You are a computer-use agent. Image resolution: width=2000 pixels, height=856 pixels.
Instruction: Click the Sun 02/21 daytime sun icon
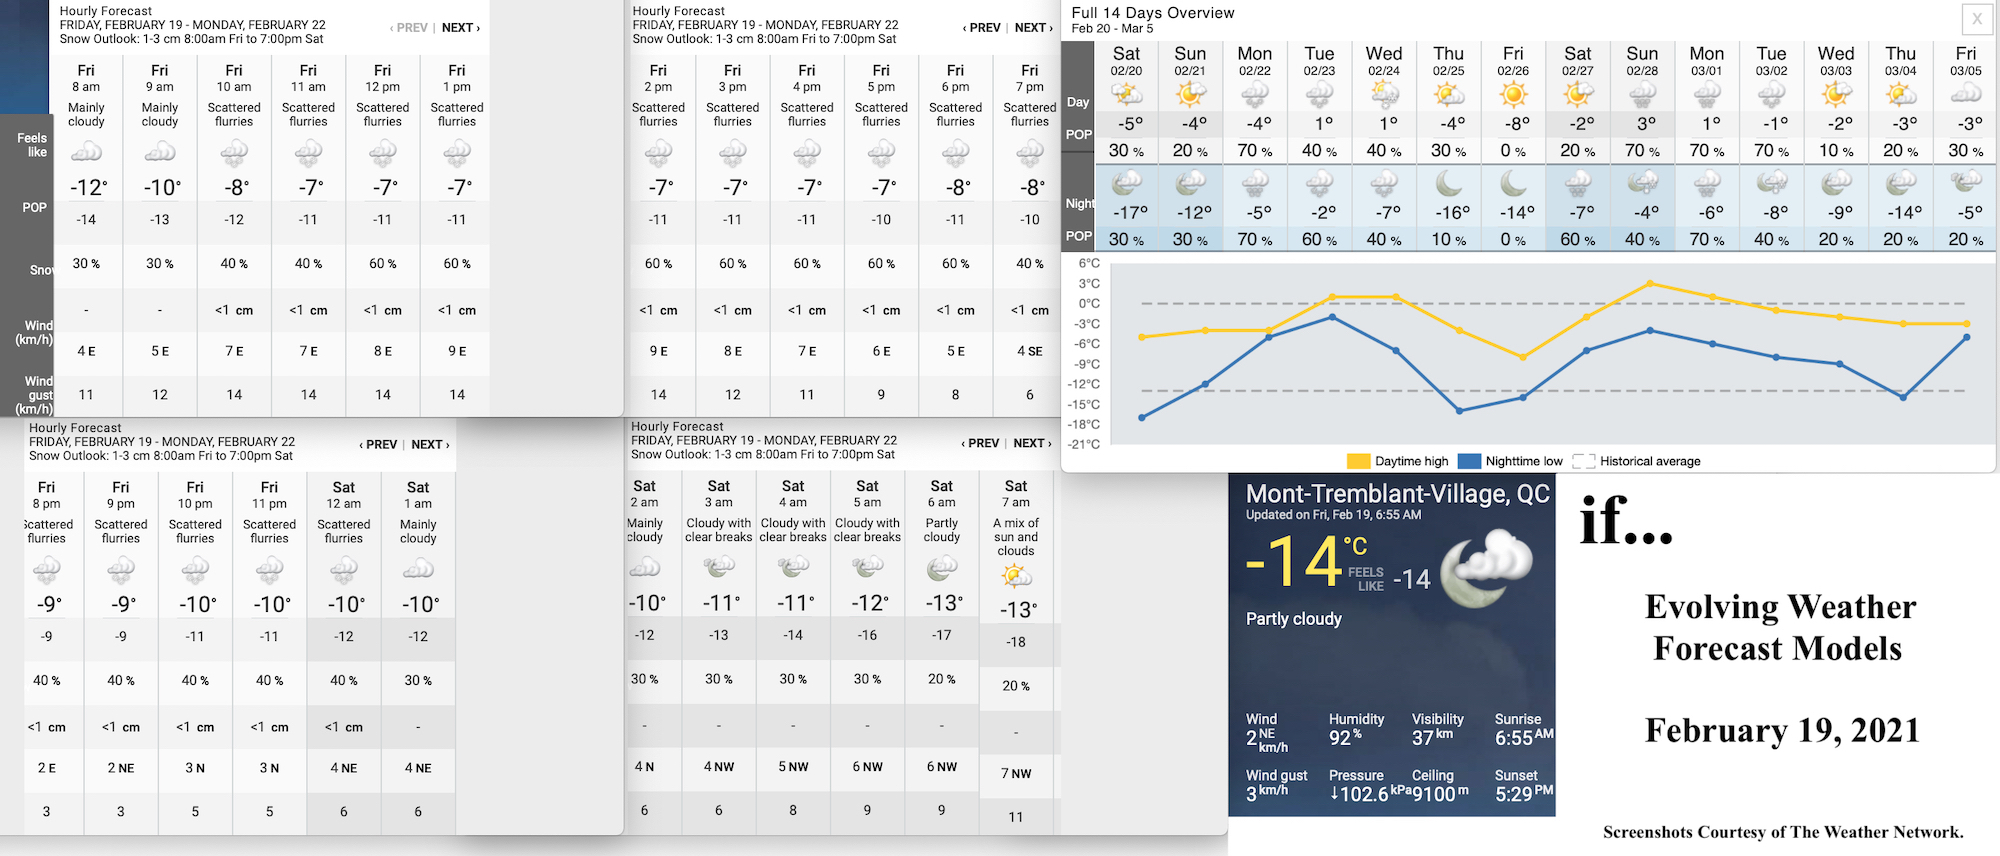(x=1190, y=95)
